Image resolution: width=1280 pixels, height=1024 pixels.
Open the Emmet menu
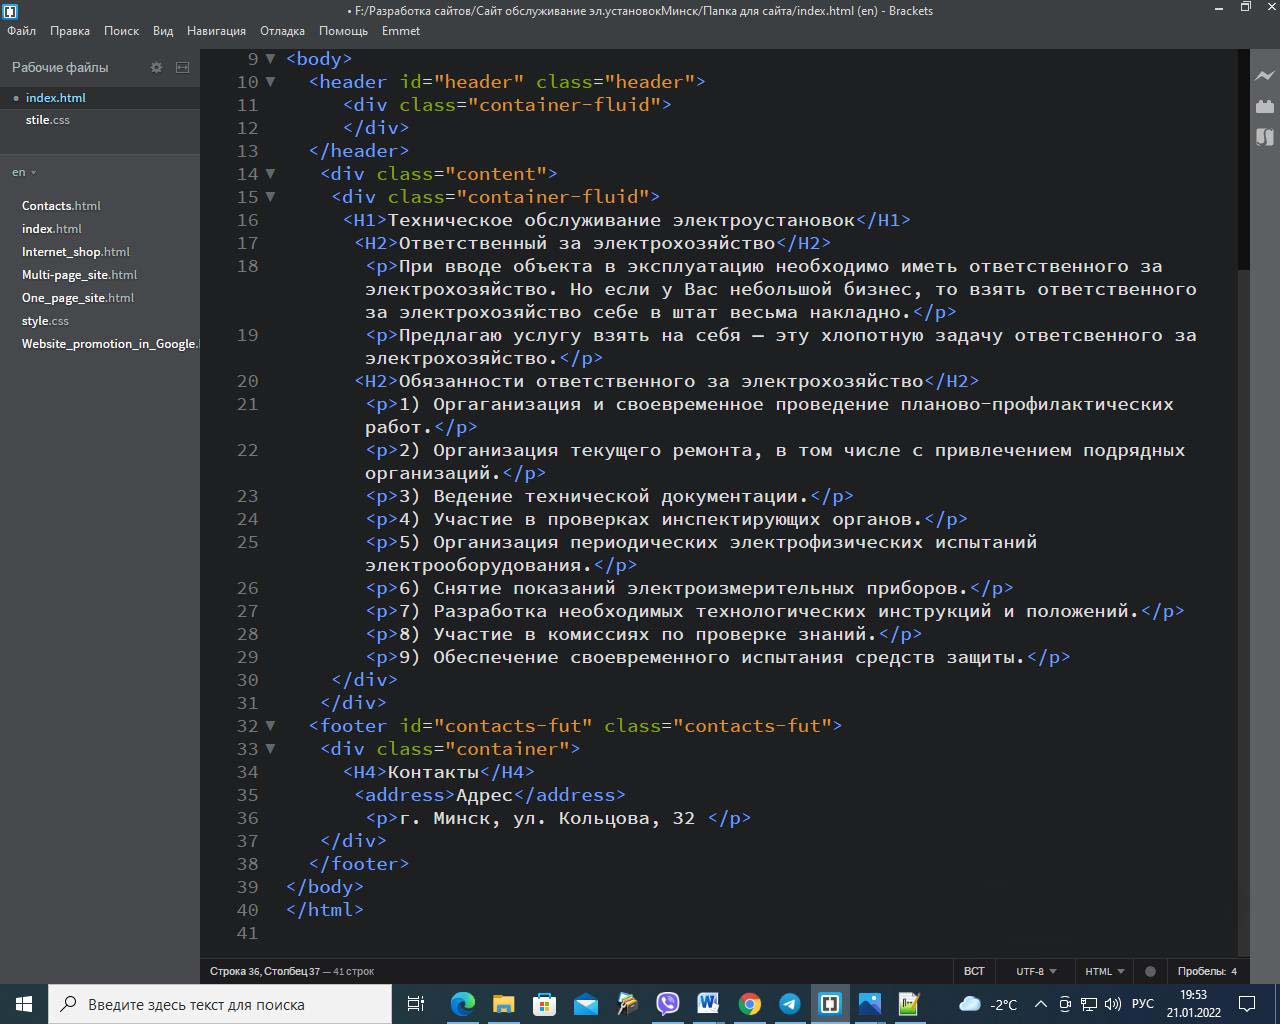point(400,31)
